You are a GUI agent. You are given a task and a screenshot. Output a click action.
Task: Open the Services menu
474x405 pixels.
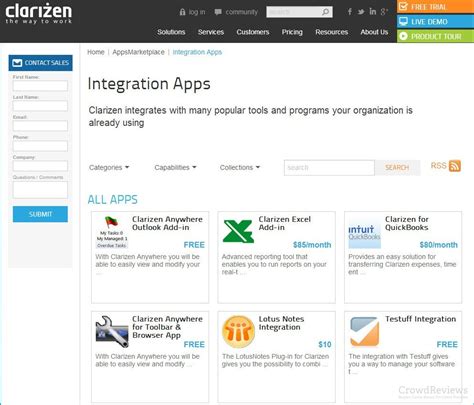211,32
